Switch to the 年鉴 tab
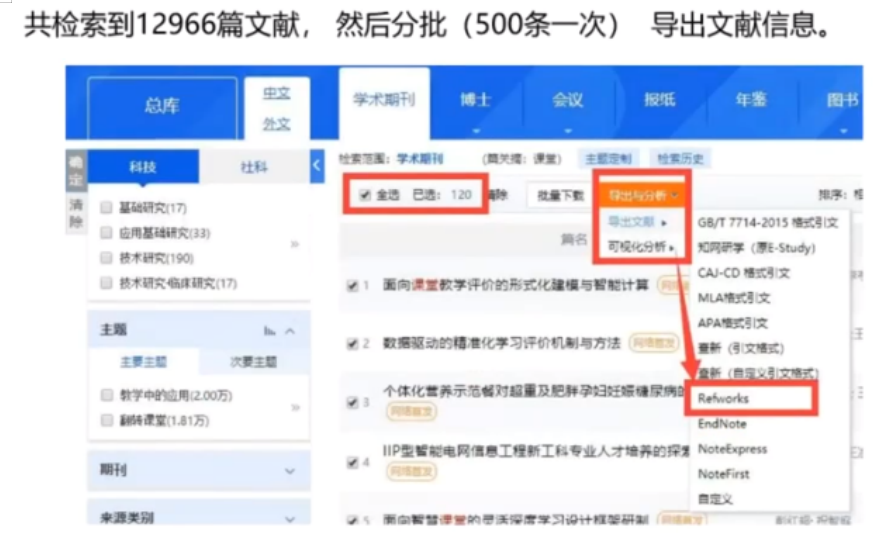 click(751, 100)
